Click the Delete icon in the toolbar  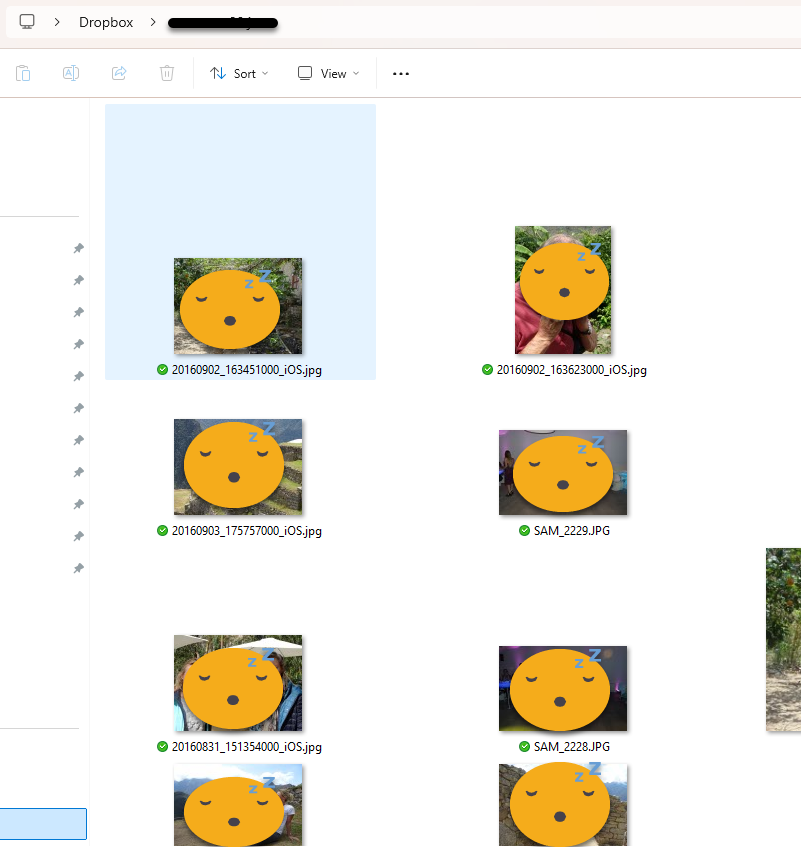pos(166,72)
